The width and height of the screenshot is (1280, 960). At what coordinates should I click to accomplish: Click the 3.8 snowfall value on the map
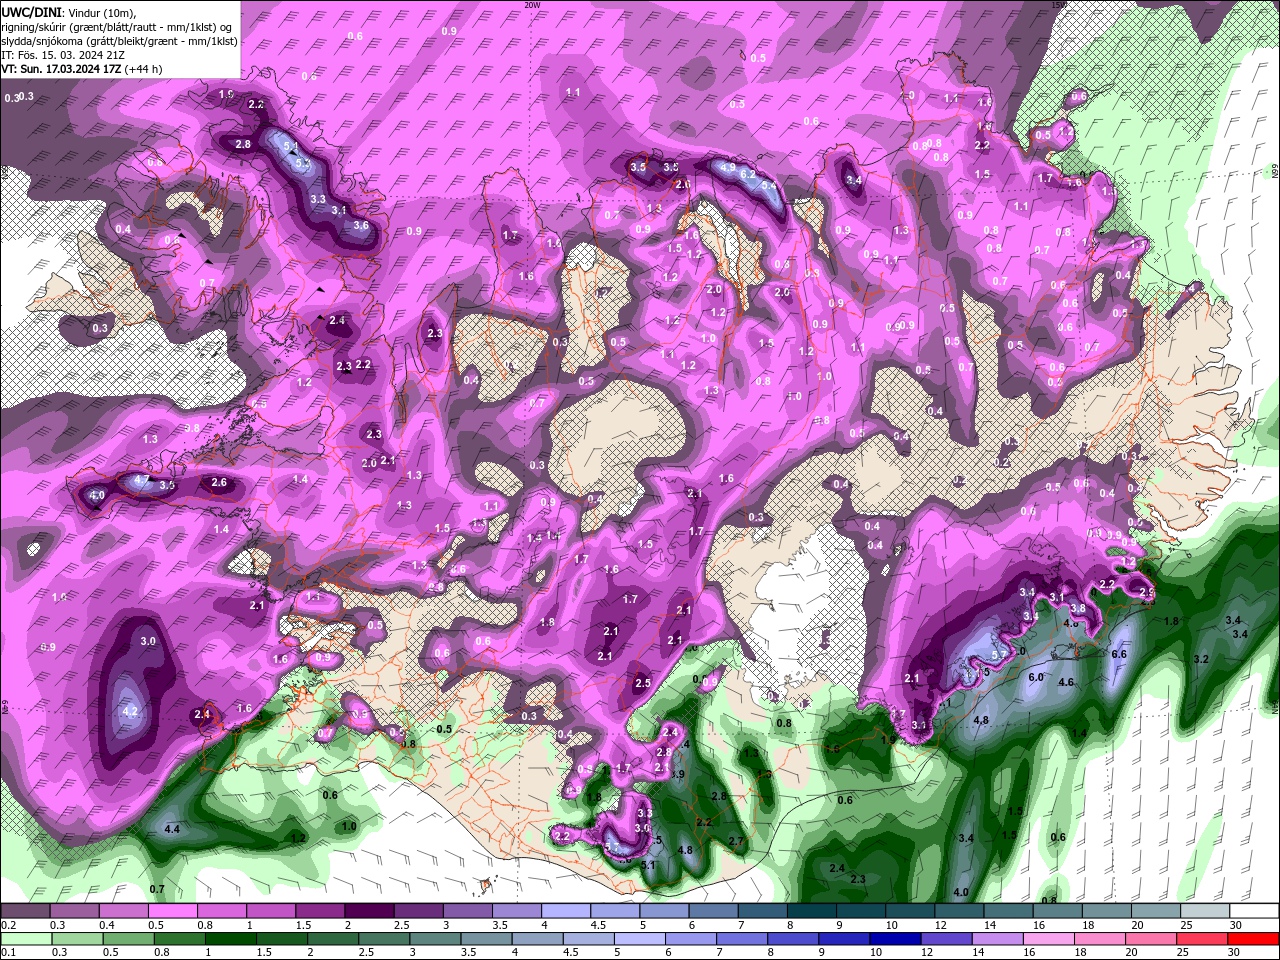point(1078,608)
